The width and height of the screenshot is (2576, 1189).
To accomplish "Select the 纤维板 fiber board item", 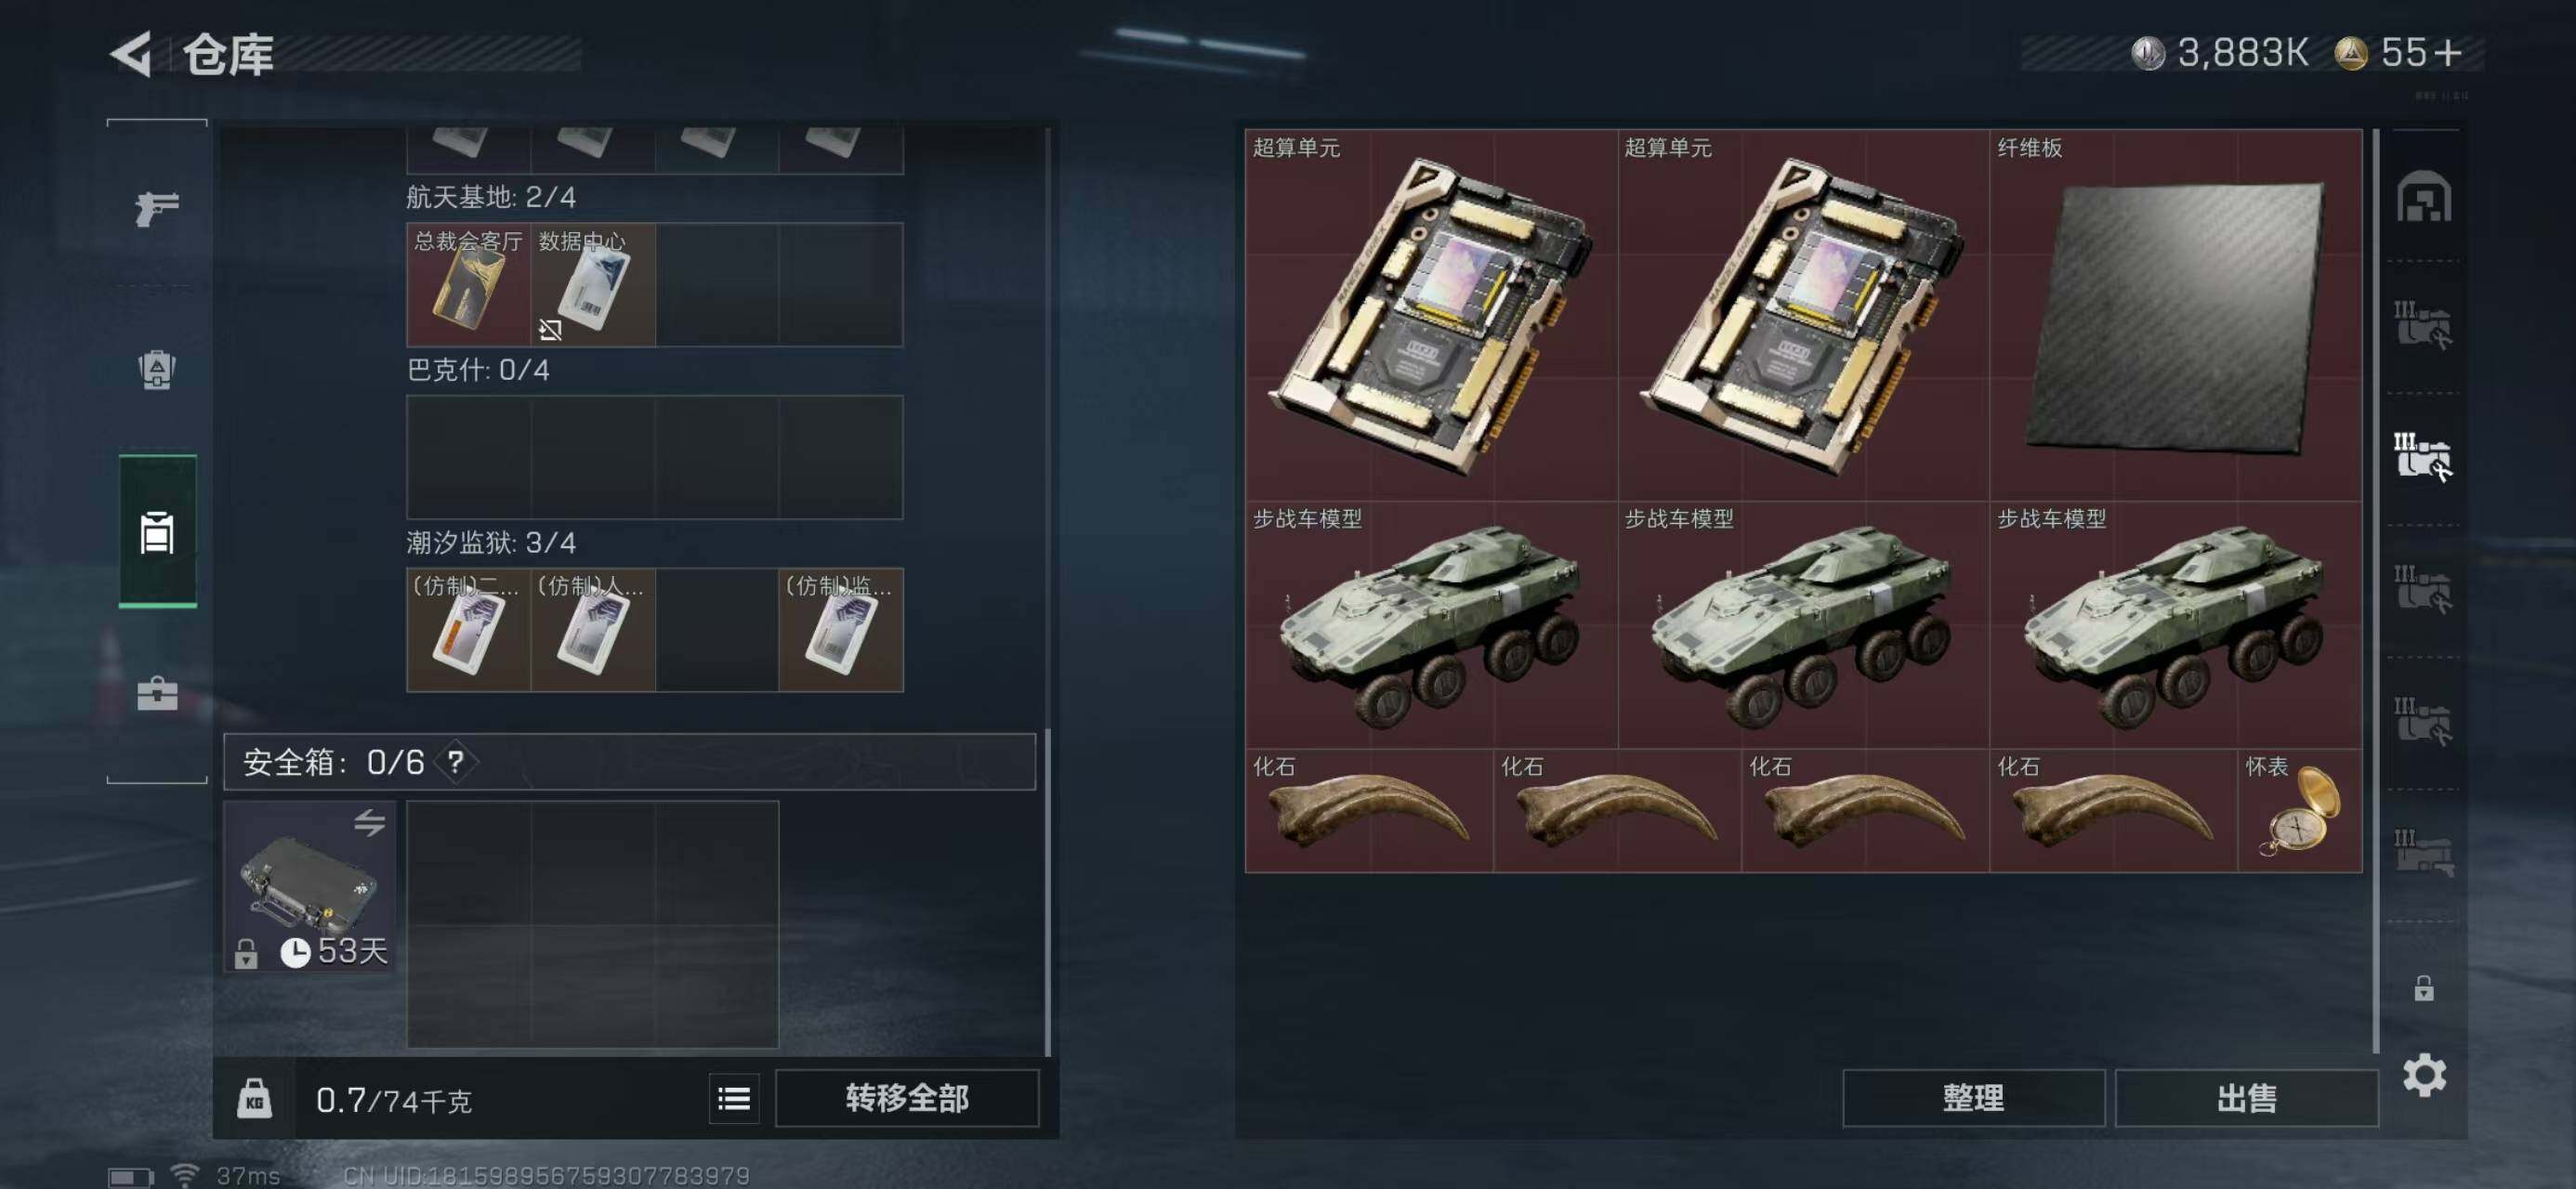I will [2176, 315].
